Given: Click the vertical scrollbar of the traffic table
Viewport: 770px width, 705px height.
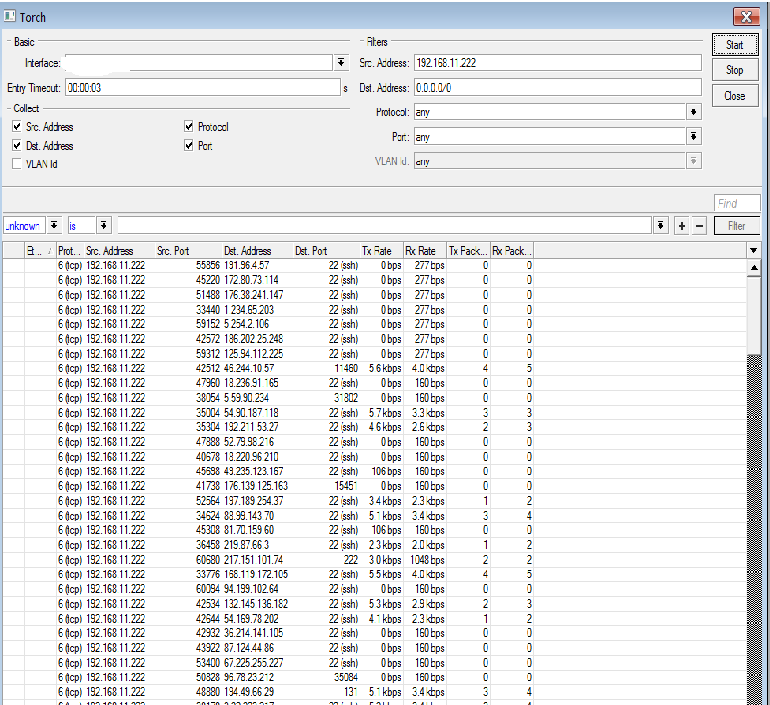Looking at the screenshot, I should tap(753, 480).
